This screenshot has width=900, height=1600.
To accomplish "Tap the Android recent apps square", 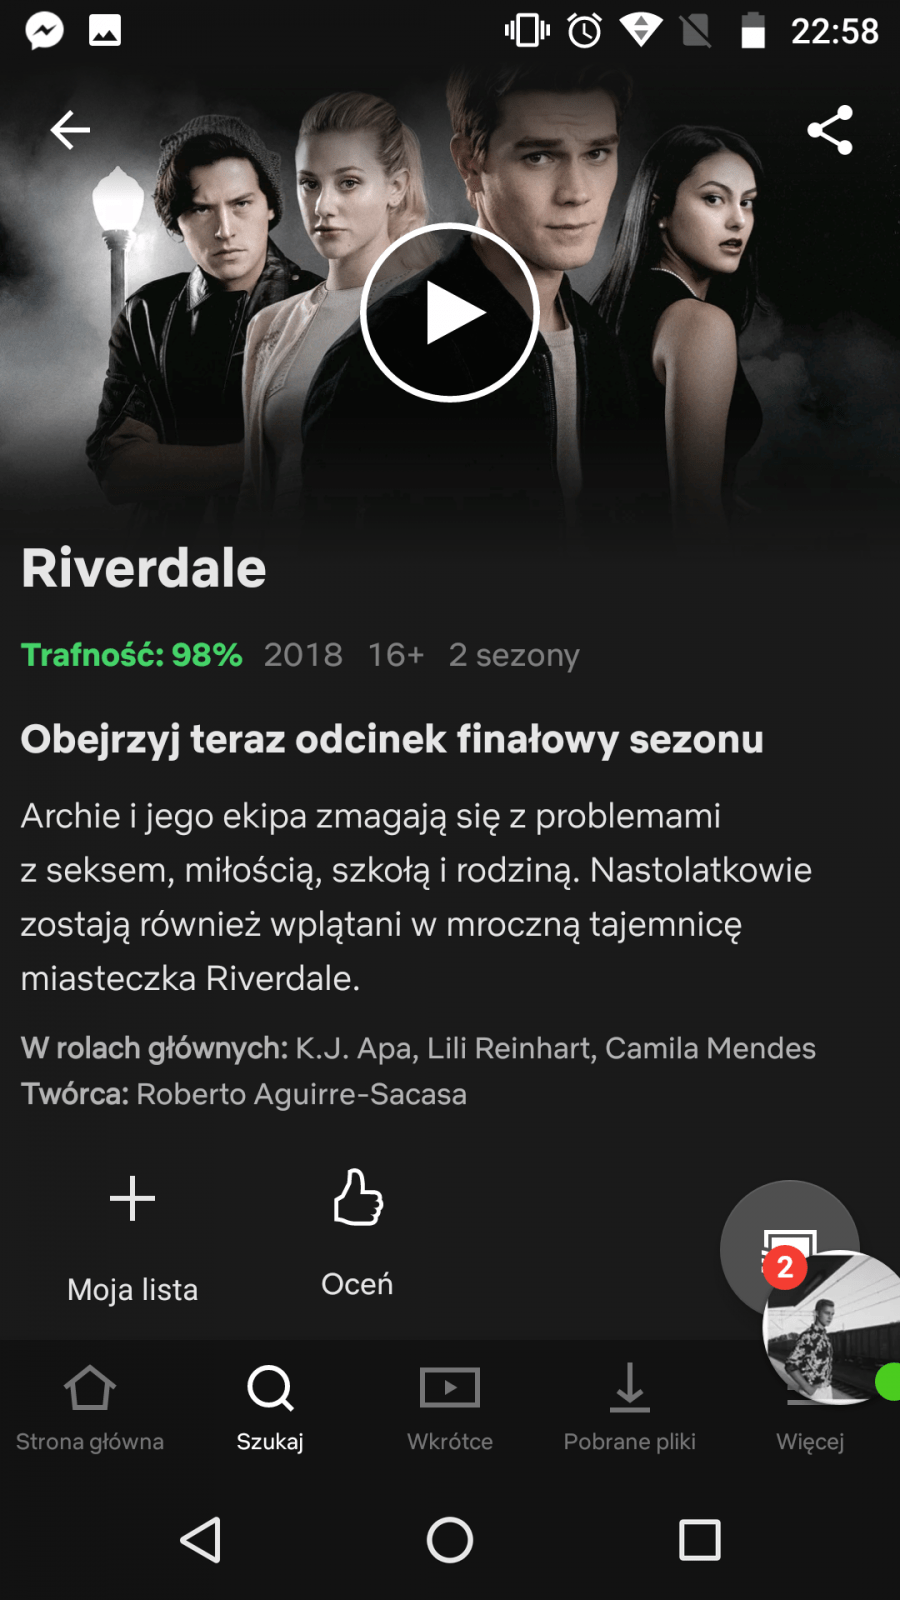I will (700, 1540).
